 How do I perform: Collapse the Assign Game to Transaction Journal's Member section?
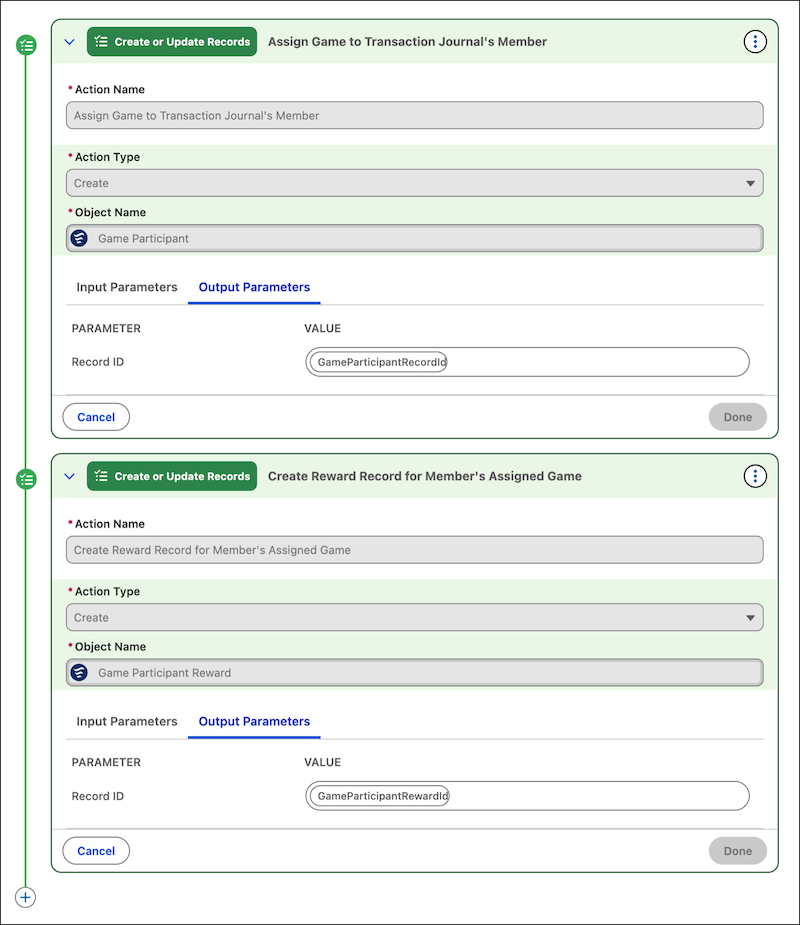pyautogui.click(x=70, y=42)
